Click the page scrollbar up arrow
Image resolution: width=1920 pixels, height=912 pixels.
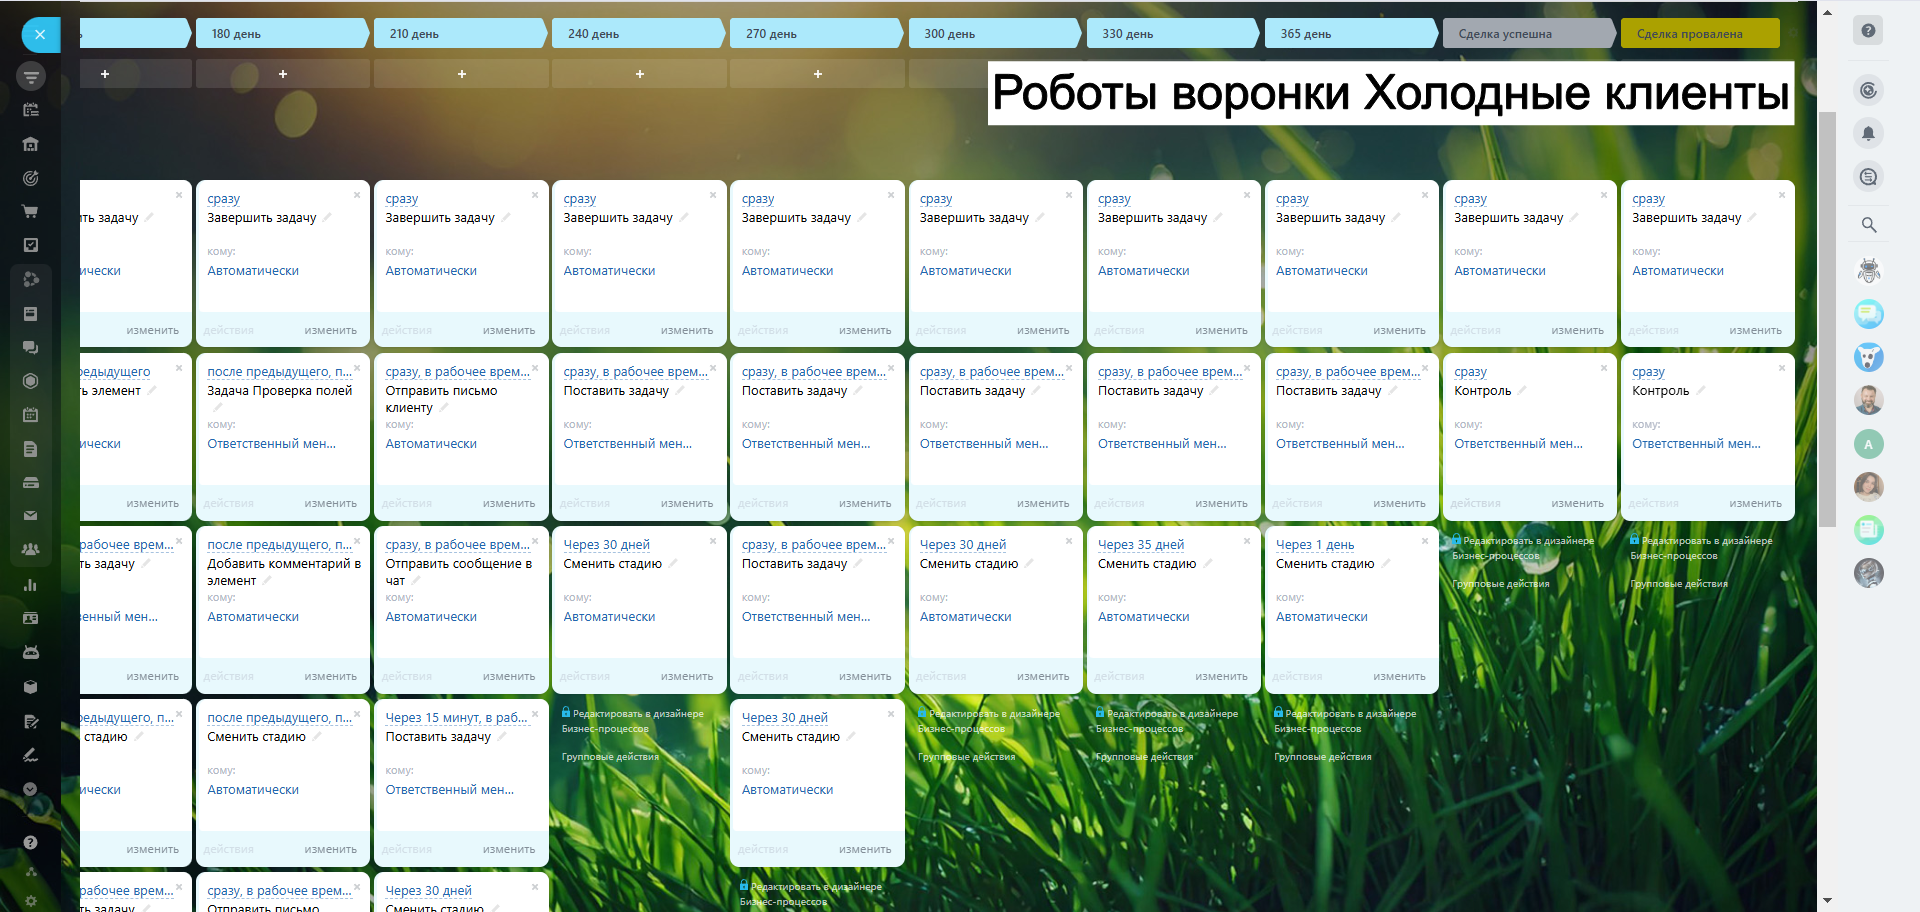1827,13
